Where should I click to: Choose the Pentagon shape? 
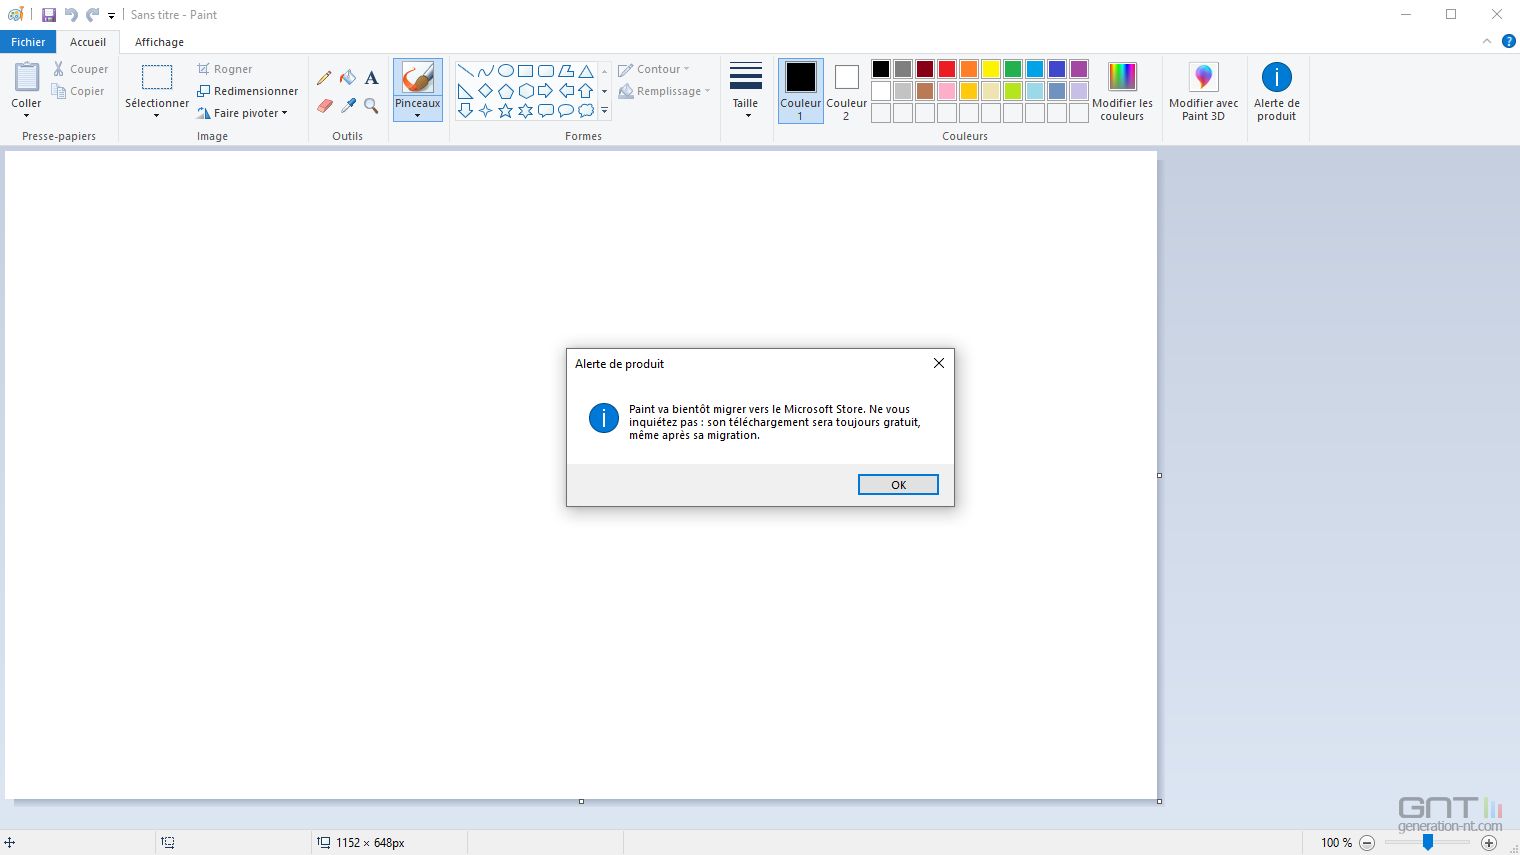(506, 91)
